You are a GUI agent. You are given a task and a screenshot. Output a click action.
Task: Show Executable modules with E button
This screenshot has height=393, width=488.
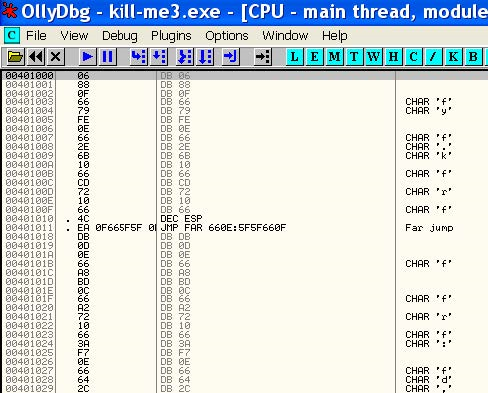[314, 57]
